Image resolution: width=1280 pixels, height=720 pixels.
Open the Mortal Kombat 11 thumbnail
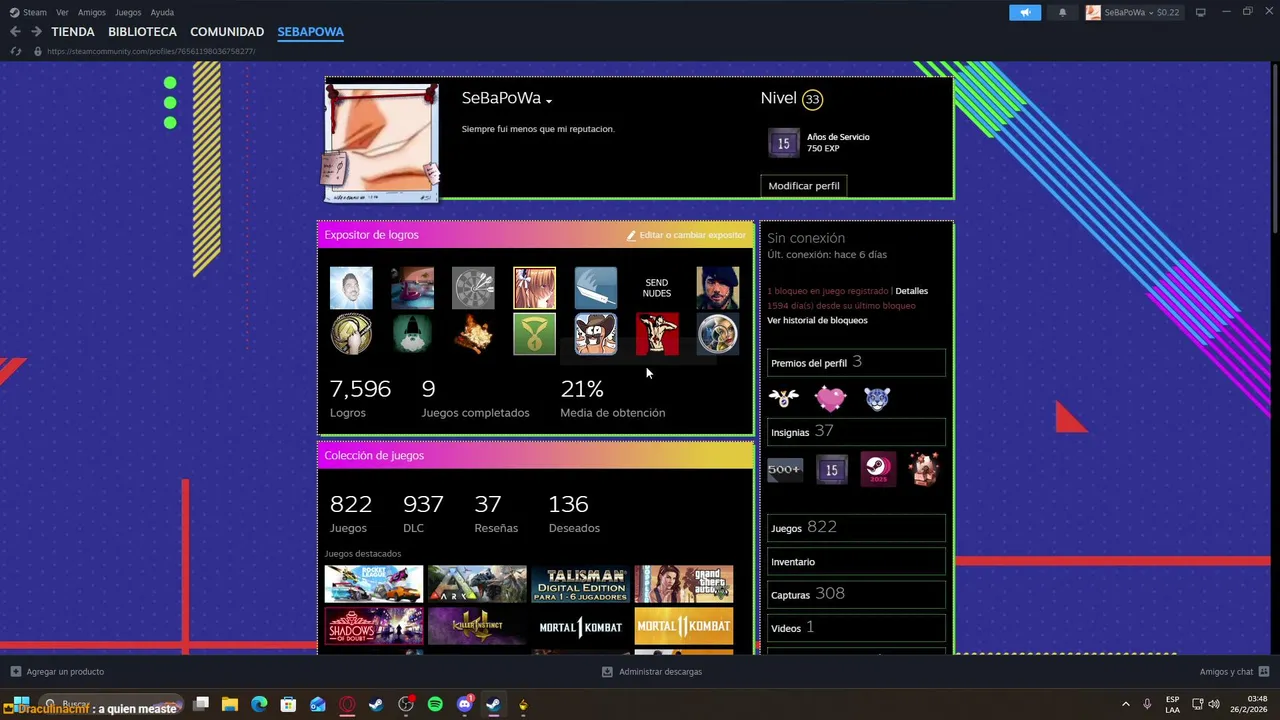[684, 627]
